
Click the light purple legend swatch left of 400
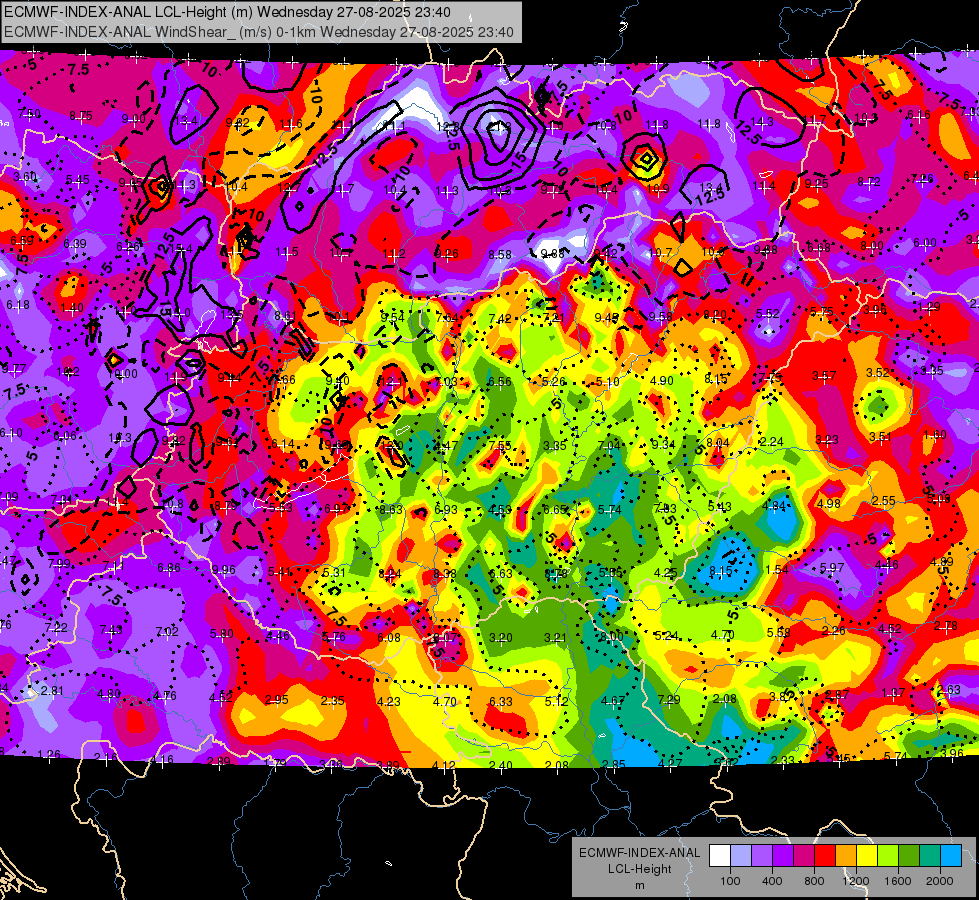pyautogui.click(x=762, y=856)
